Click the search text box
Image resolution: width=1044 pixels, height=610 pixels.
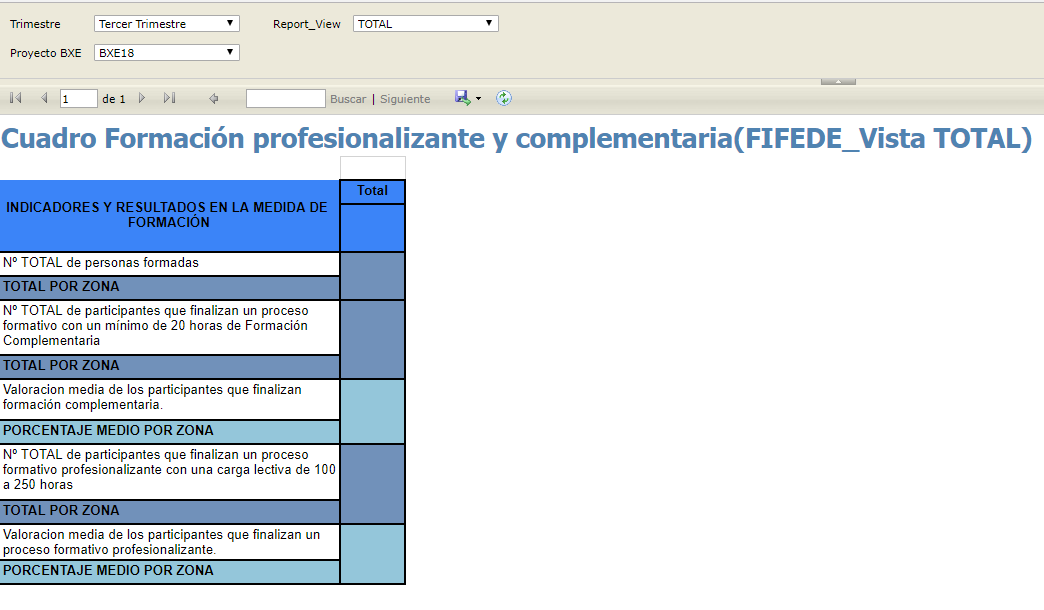point(286,99)
